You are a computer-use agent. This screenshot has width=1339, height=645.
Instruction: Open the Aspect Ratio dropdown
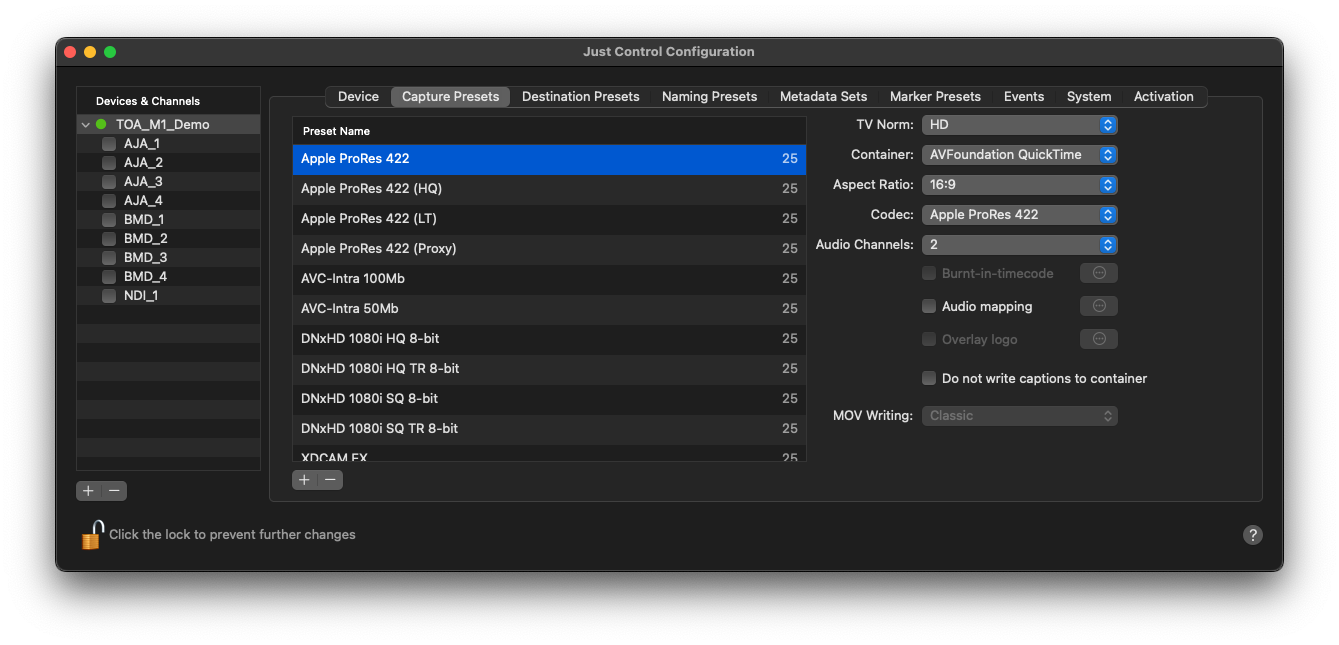point(1019,185)
